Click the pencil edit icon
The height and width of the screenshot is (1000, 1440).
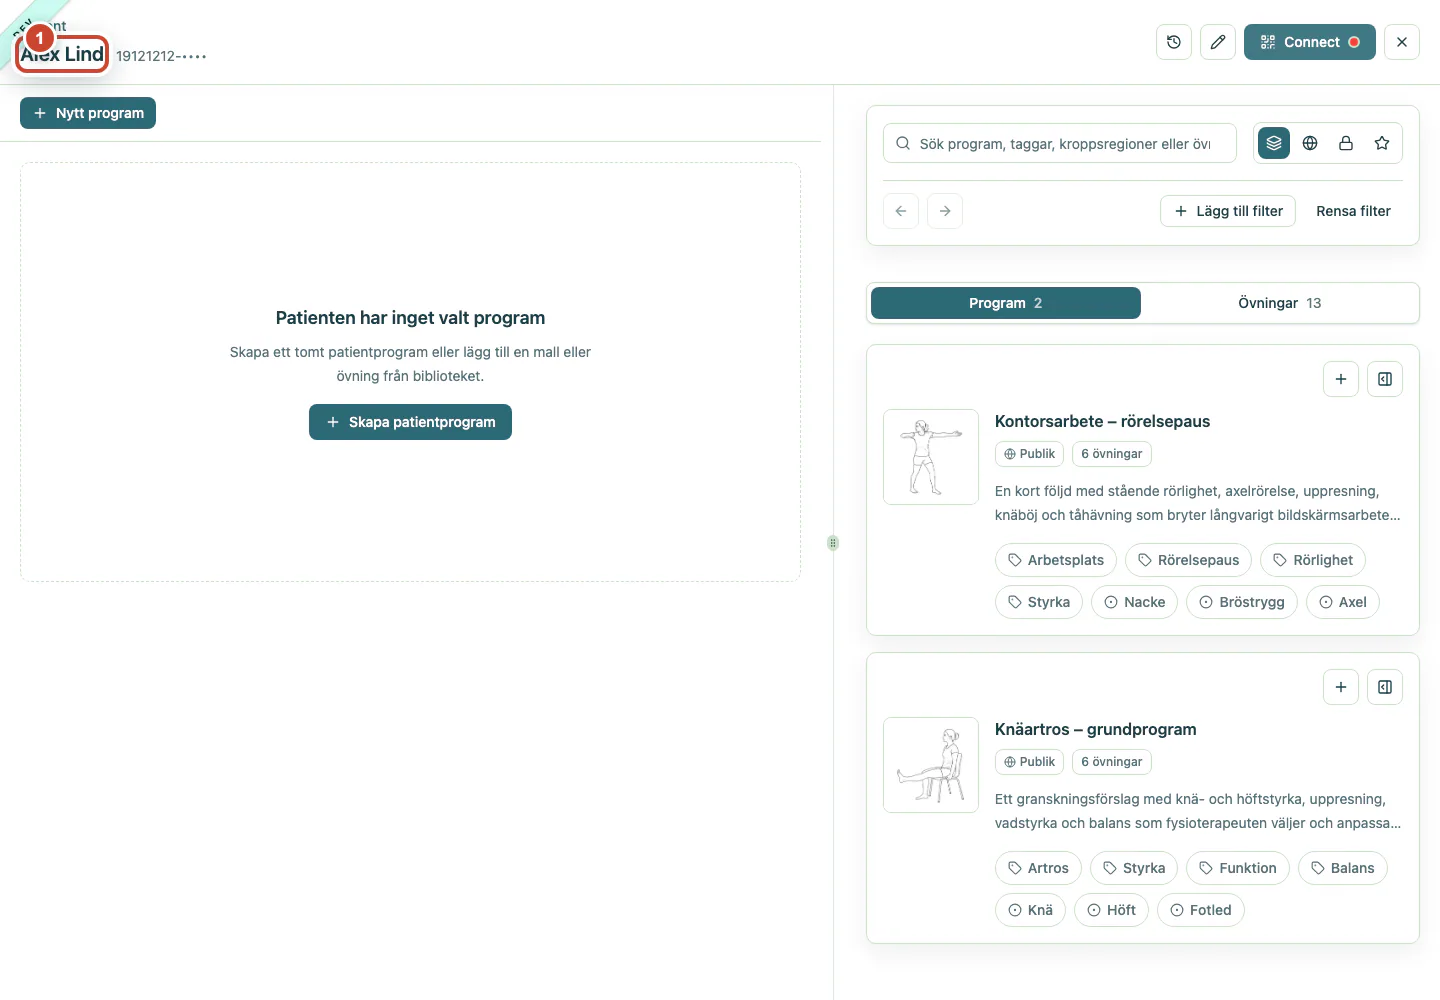pyautogui.click(x=1218, y=42)
